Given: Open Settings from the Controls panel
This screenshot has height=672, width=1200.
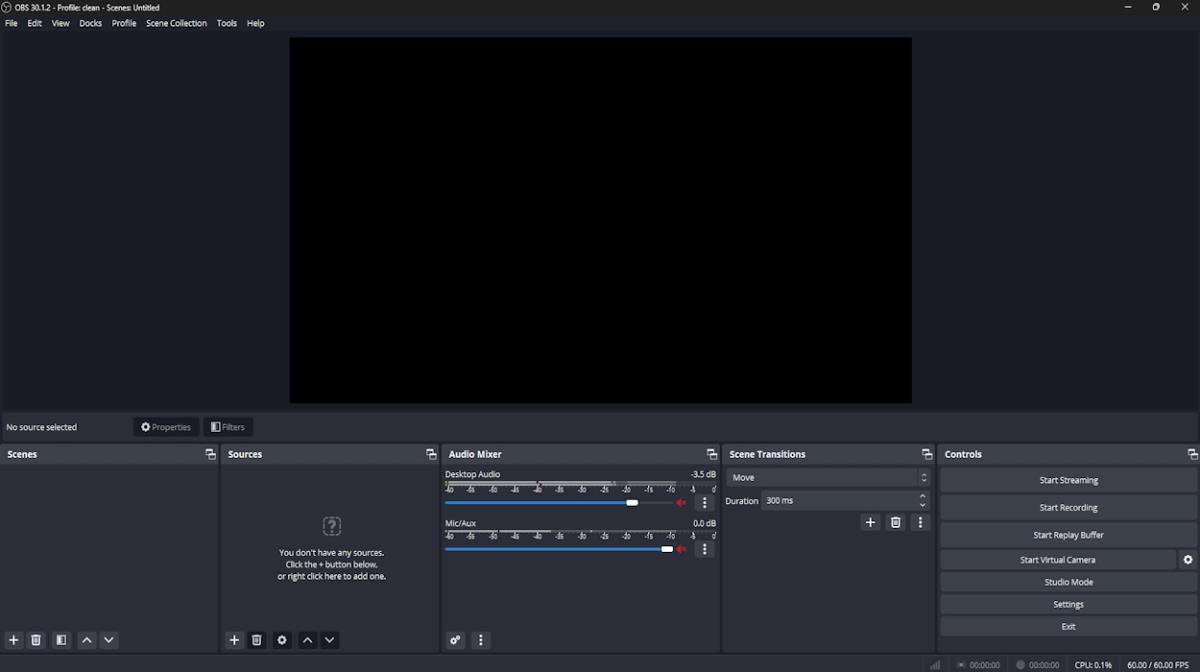Looking at the screenshot, I should tap(1068, 604).
